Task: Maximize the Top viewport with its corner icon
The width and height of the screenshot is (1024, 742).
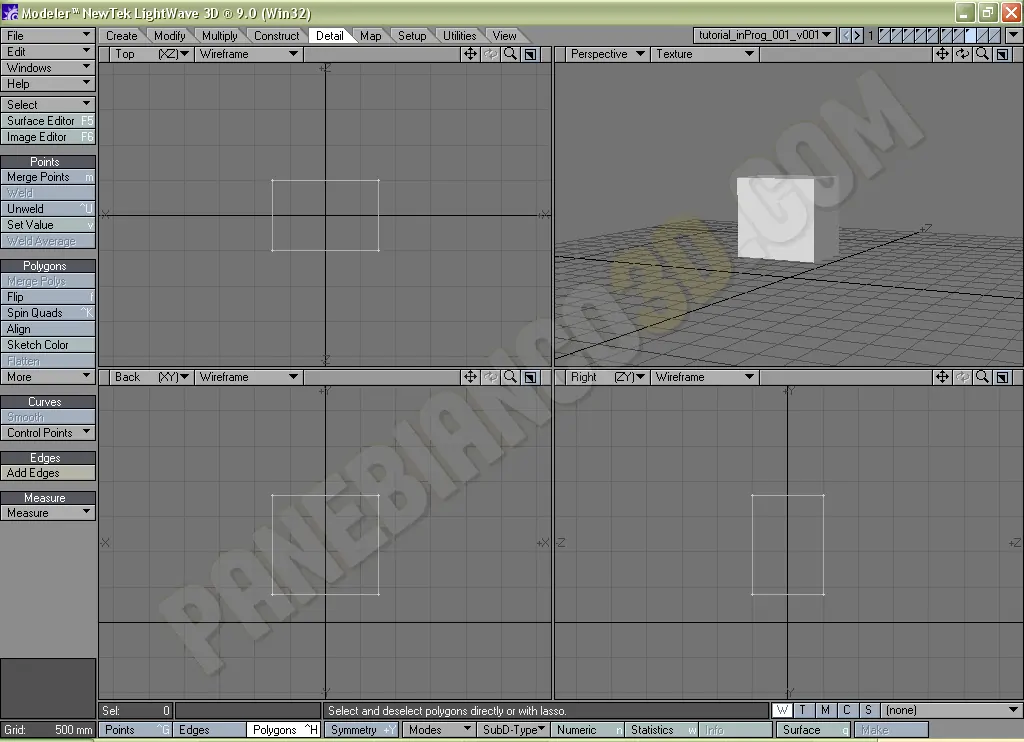Action: pyautogui.click(x=530, y=54)
